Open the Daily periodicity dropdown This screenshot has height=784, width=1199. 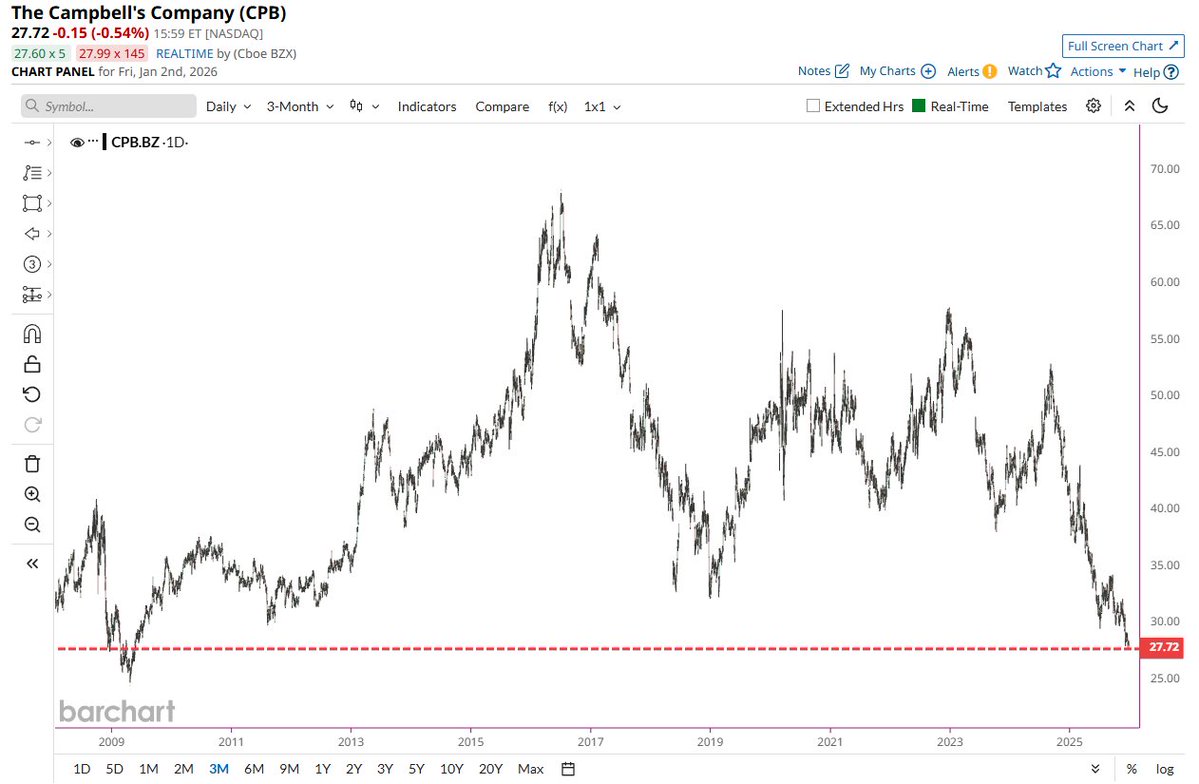(x=228, y=106)
